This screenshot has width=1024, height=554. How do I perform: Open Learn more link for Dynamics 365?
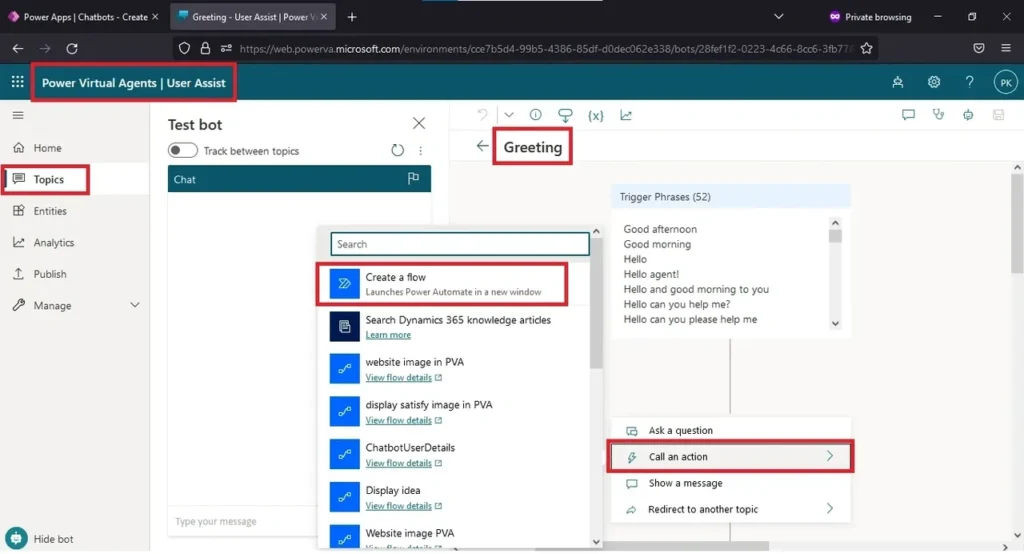point(388,334)
